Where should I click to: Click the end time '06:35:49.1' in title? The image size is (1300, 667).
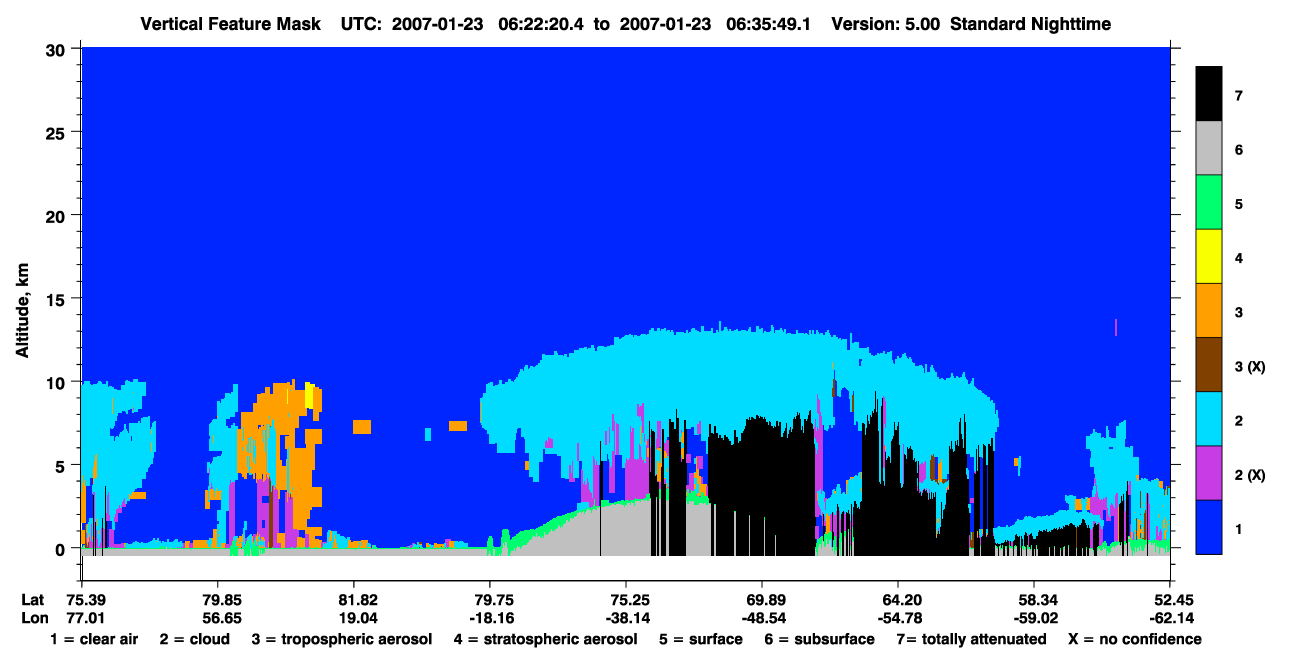[769, 24]
